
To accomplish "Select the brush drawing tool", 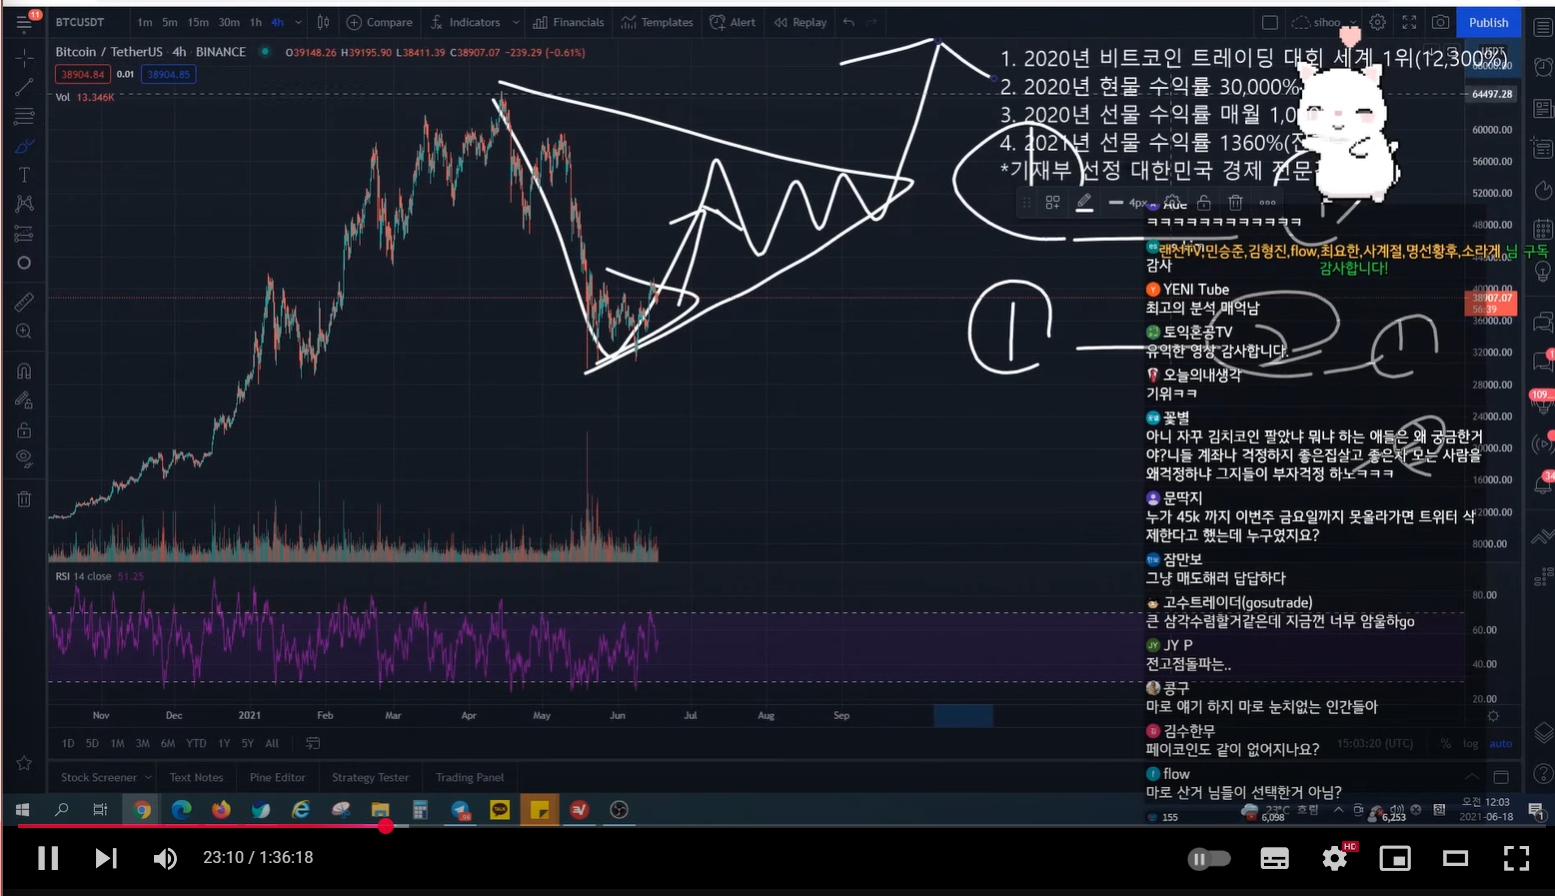I will (24, 147).
